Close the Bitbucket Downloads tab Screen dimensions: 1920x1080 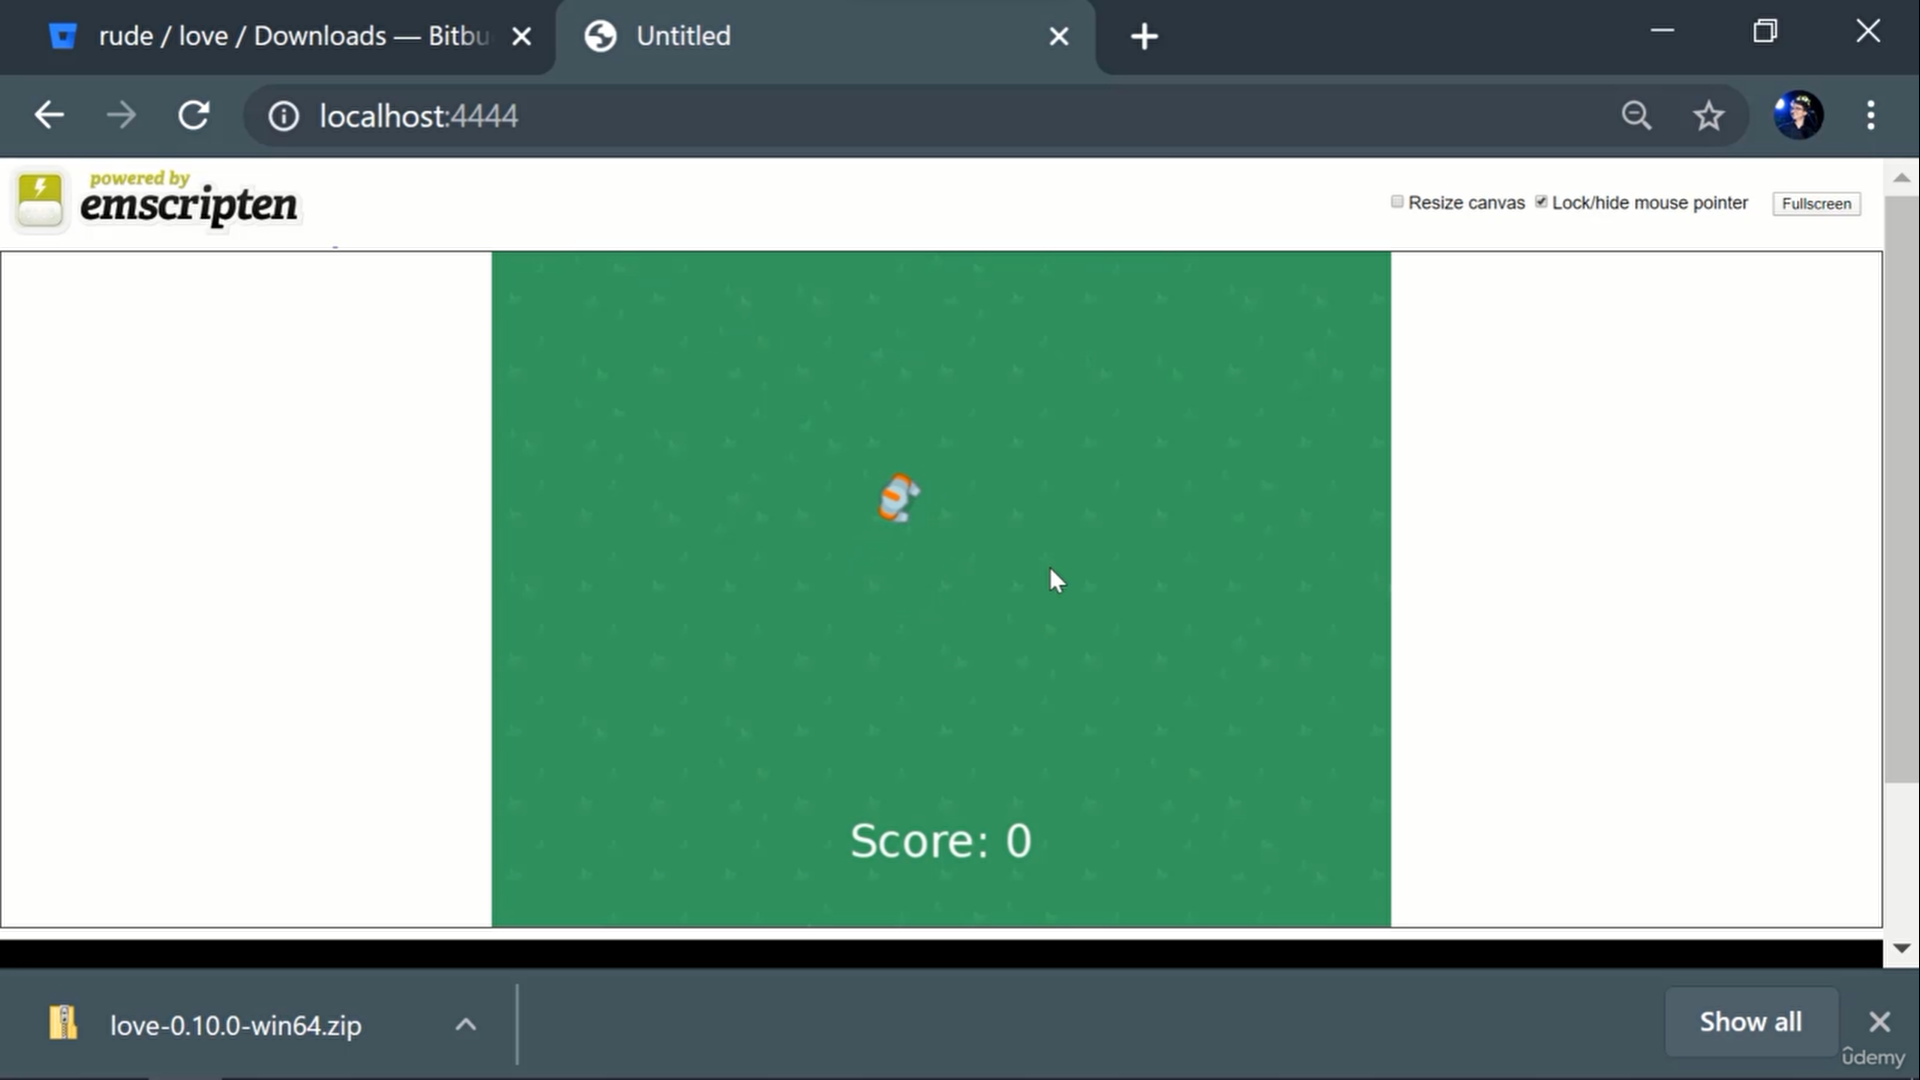(521, 37)
